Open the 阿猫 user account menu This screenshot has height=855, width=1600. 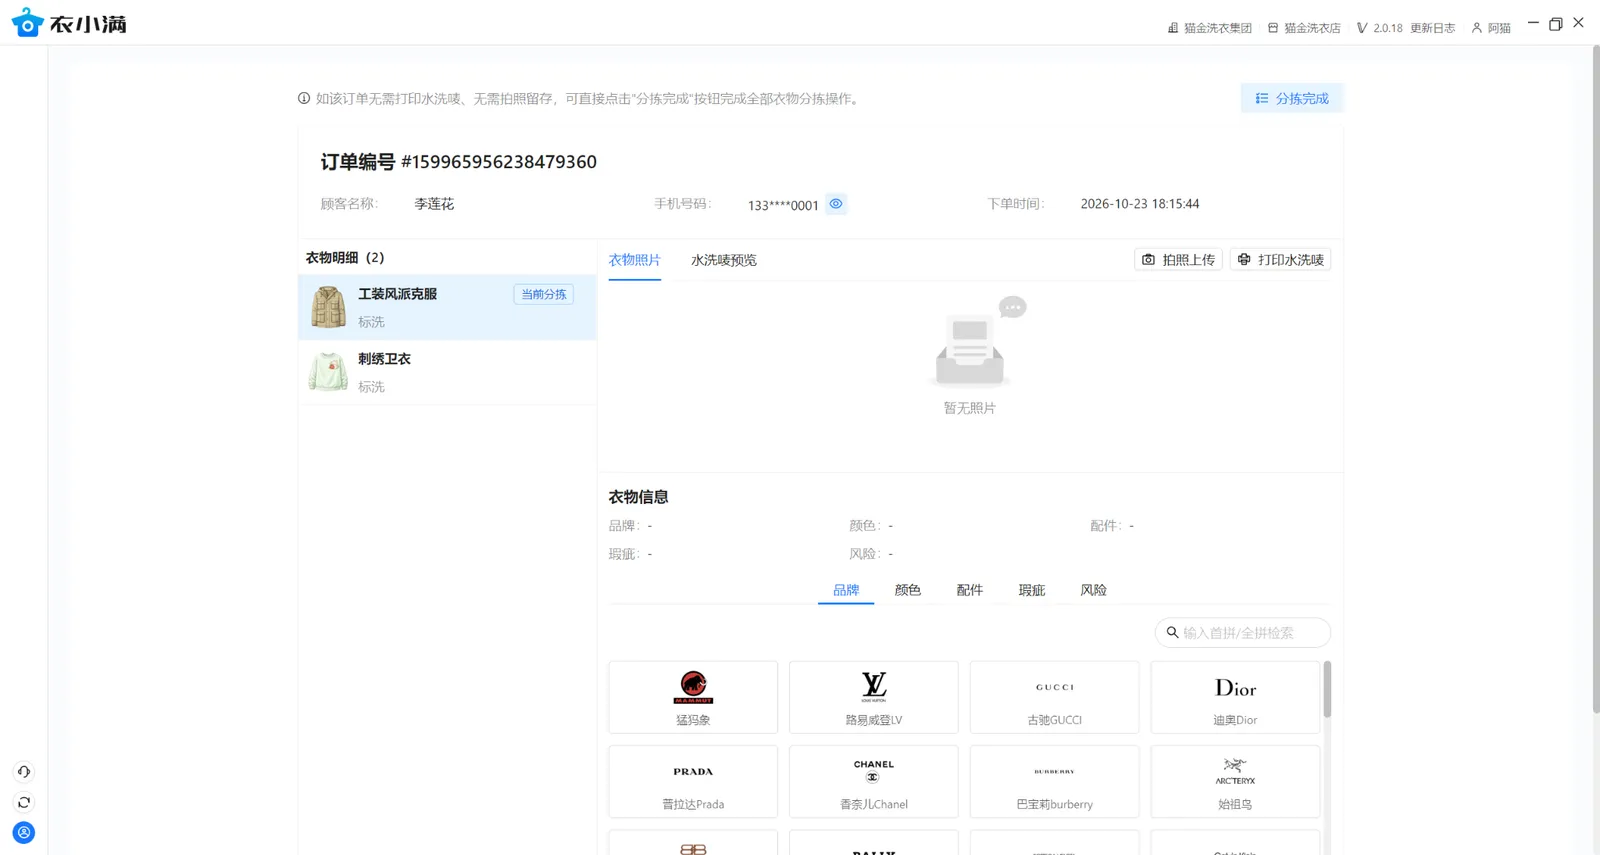1491,28
